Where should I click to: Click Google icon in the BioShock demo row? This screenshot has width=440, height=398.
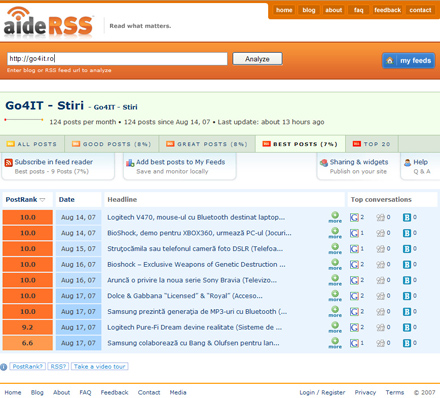[x=354, y=233]
